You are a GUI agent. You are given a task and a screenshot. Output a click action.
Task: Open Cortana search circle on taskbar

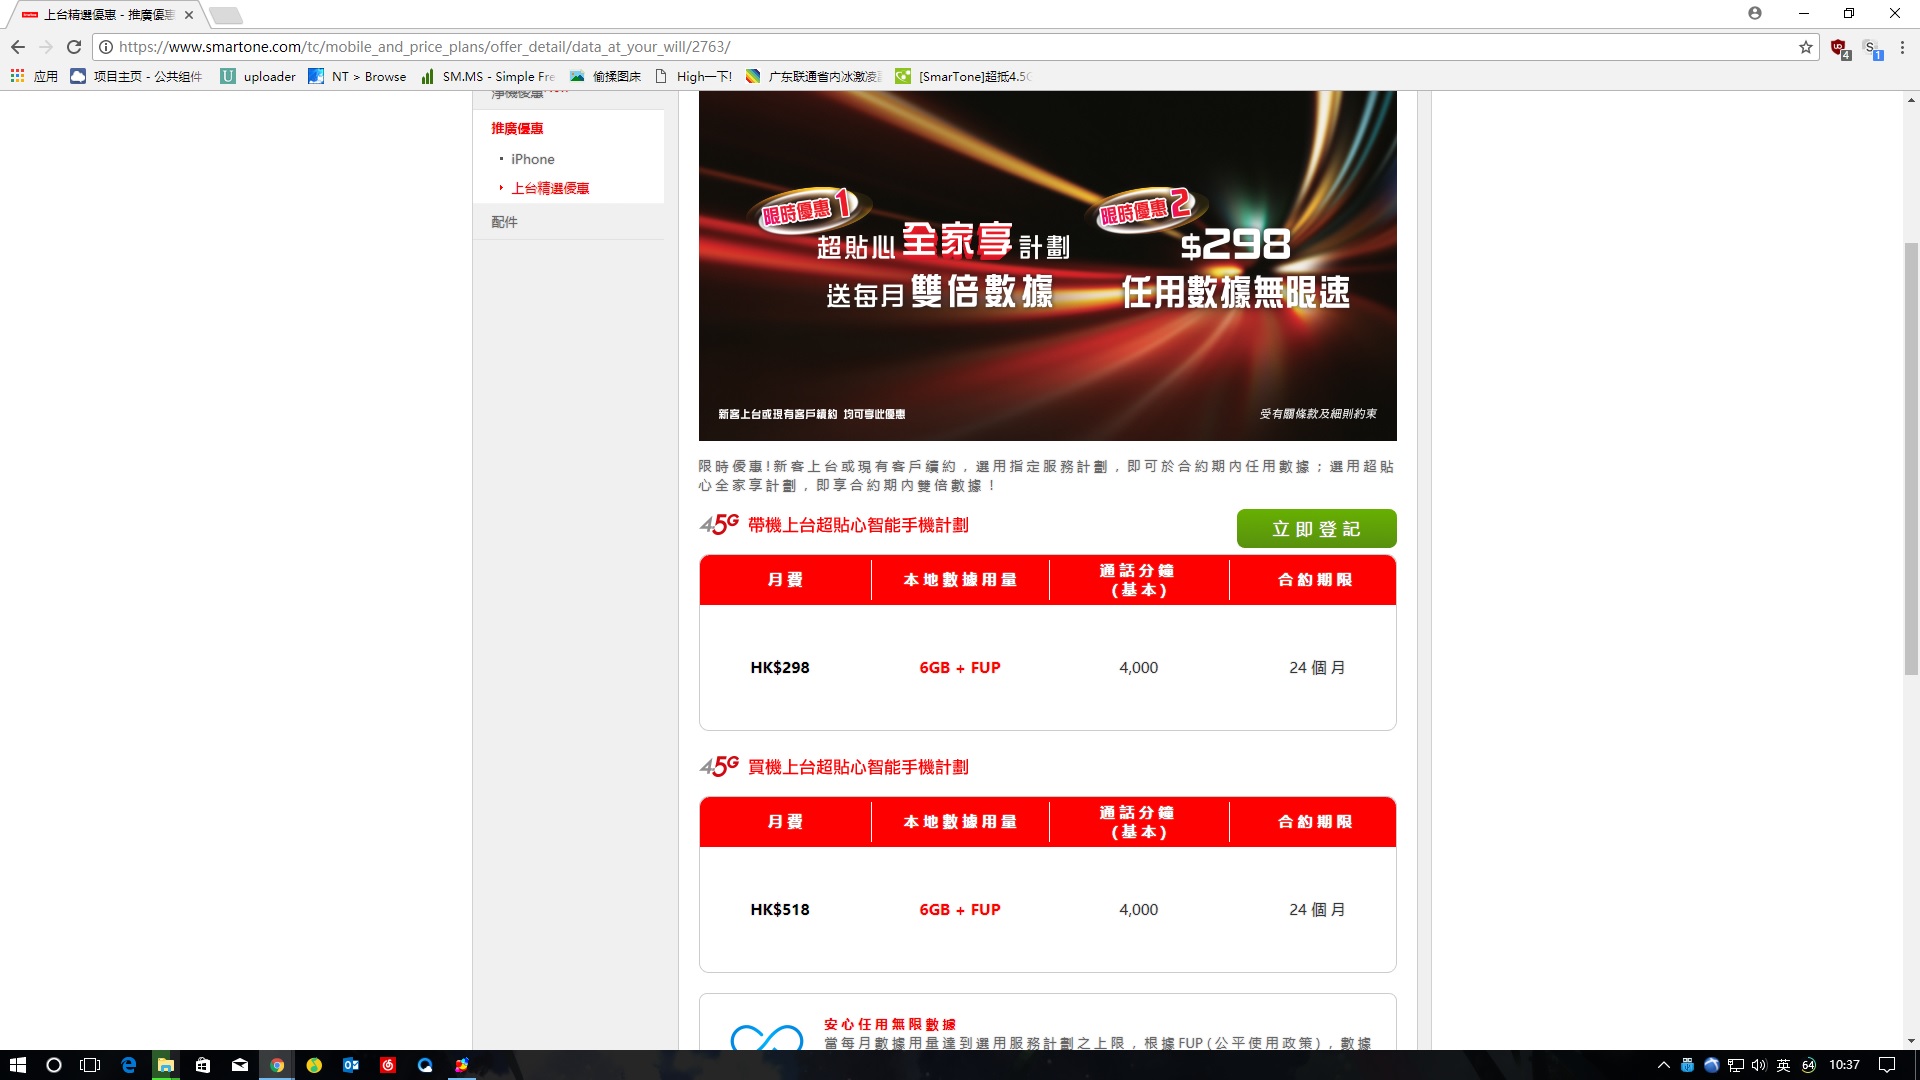54,1065
